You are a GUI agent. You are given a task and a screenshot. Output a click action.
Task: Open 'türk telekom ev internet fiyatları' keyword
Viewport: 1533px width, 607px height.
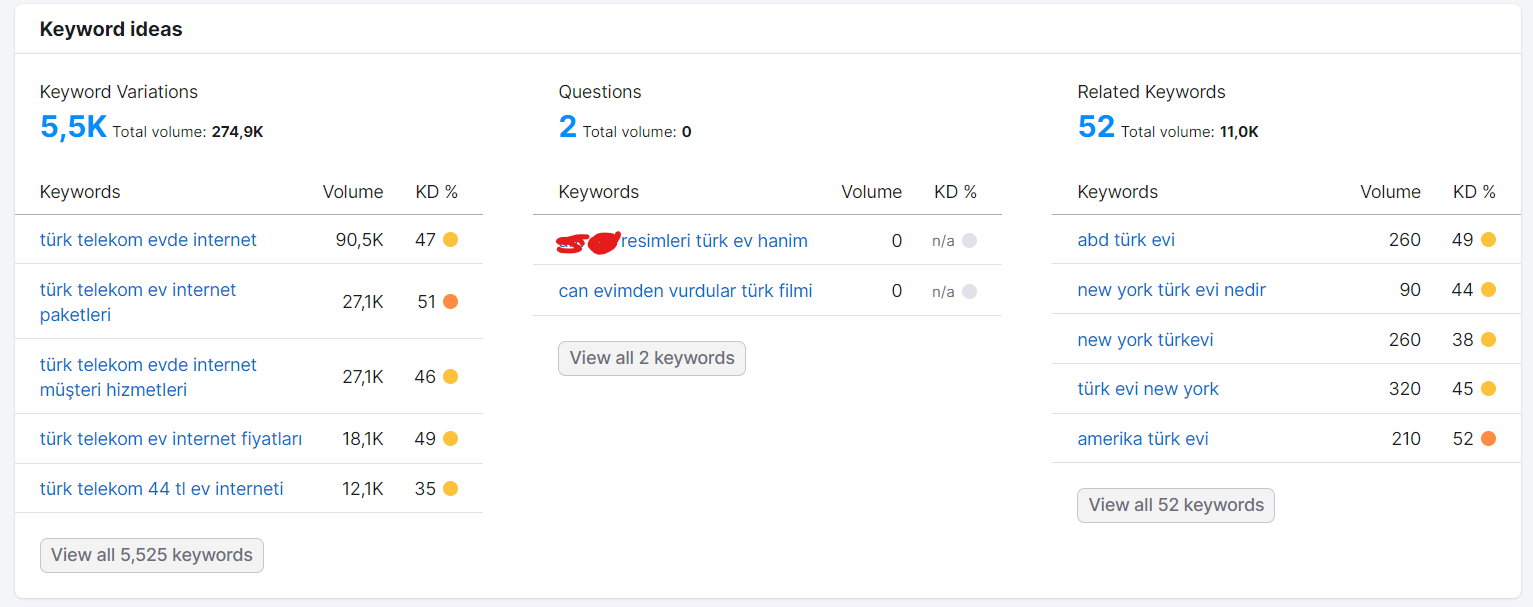pyautogui.click(x=171, y=439)
